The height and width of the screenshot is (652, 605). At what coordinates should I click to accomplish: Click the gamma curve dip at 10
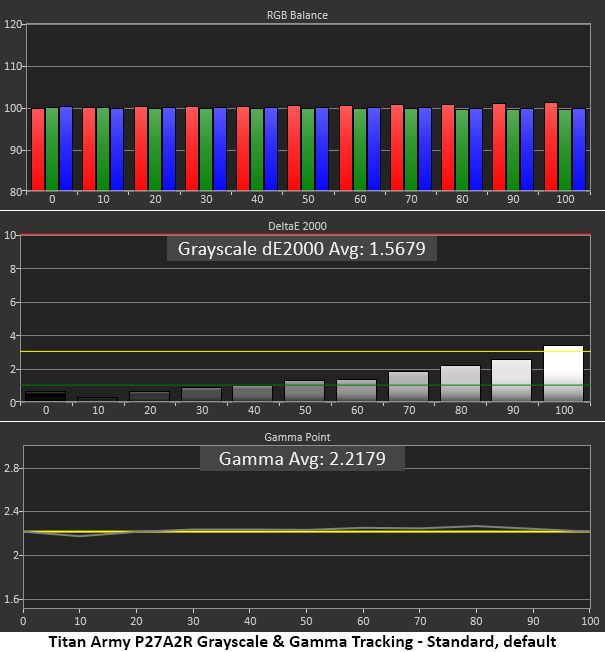(x=80, y=536)
